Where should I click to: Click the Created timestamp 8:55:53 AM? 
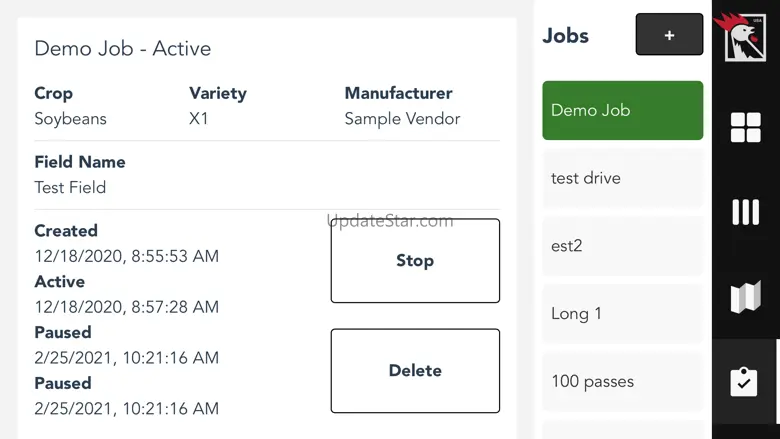click(126, 256)
